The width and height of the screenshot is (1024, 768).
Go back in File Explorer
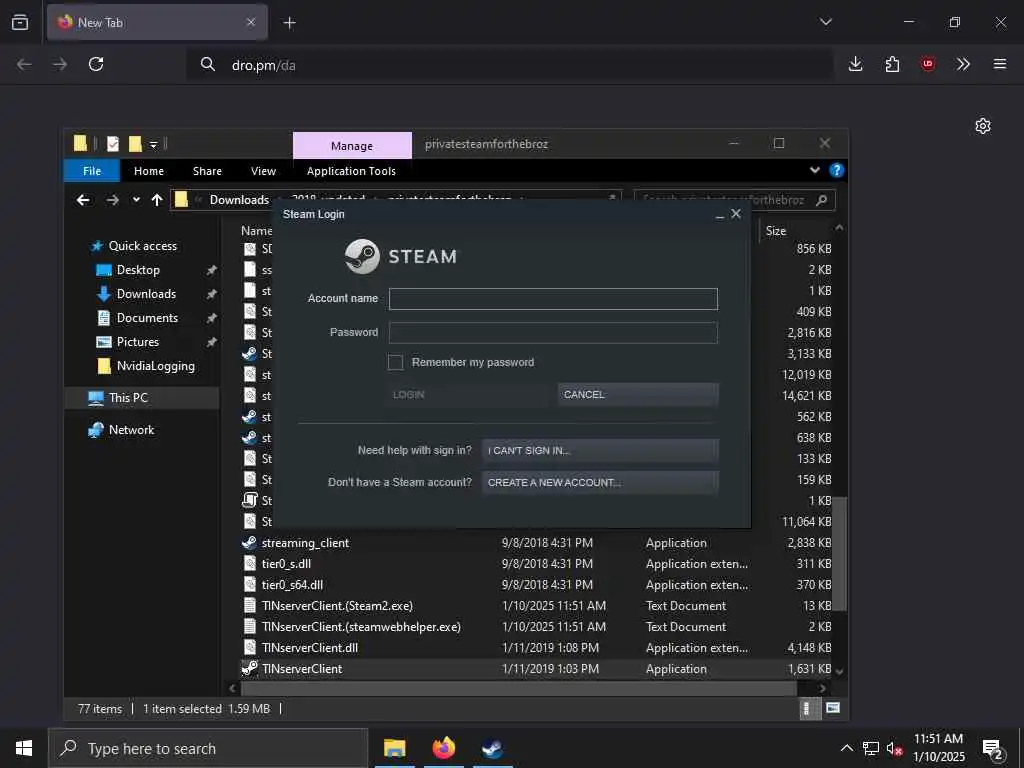pos(83,200)
